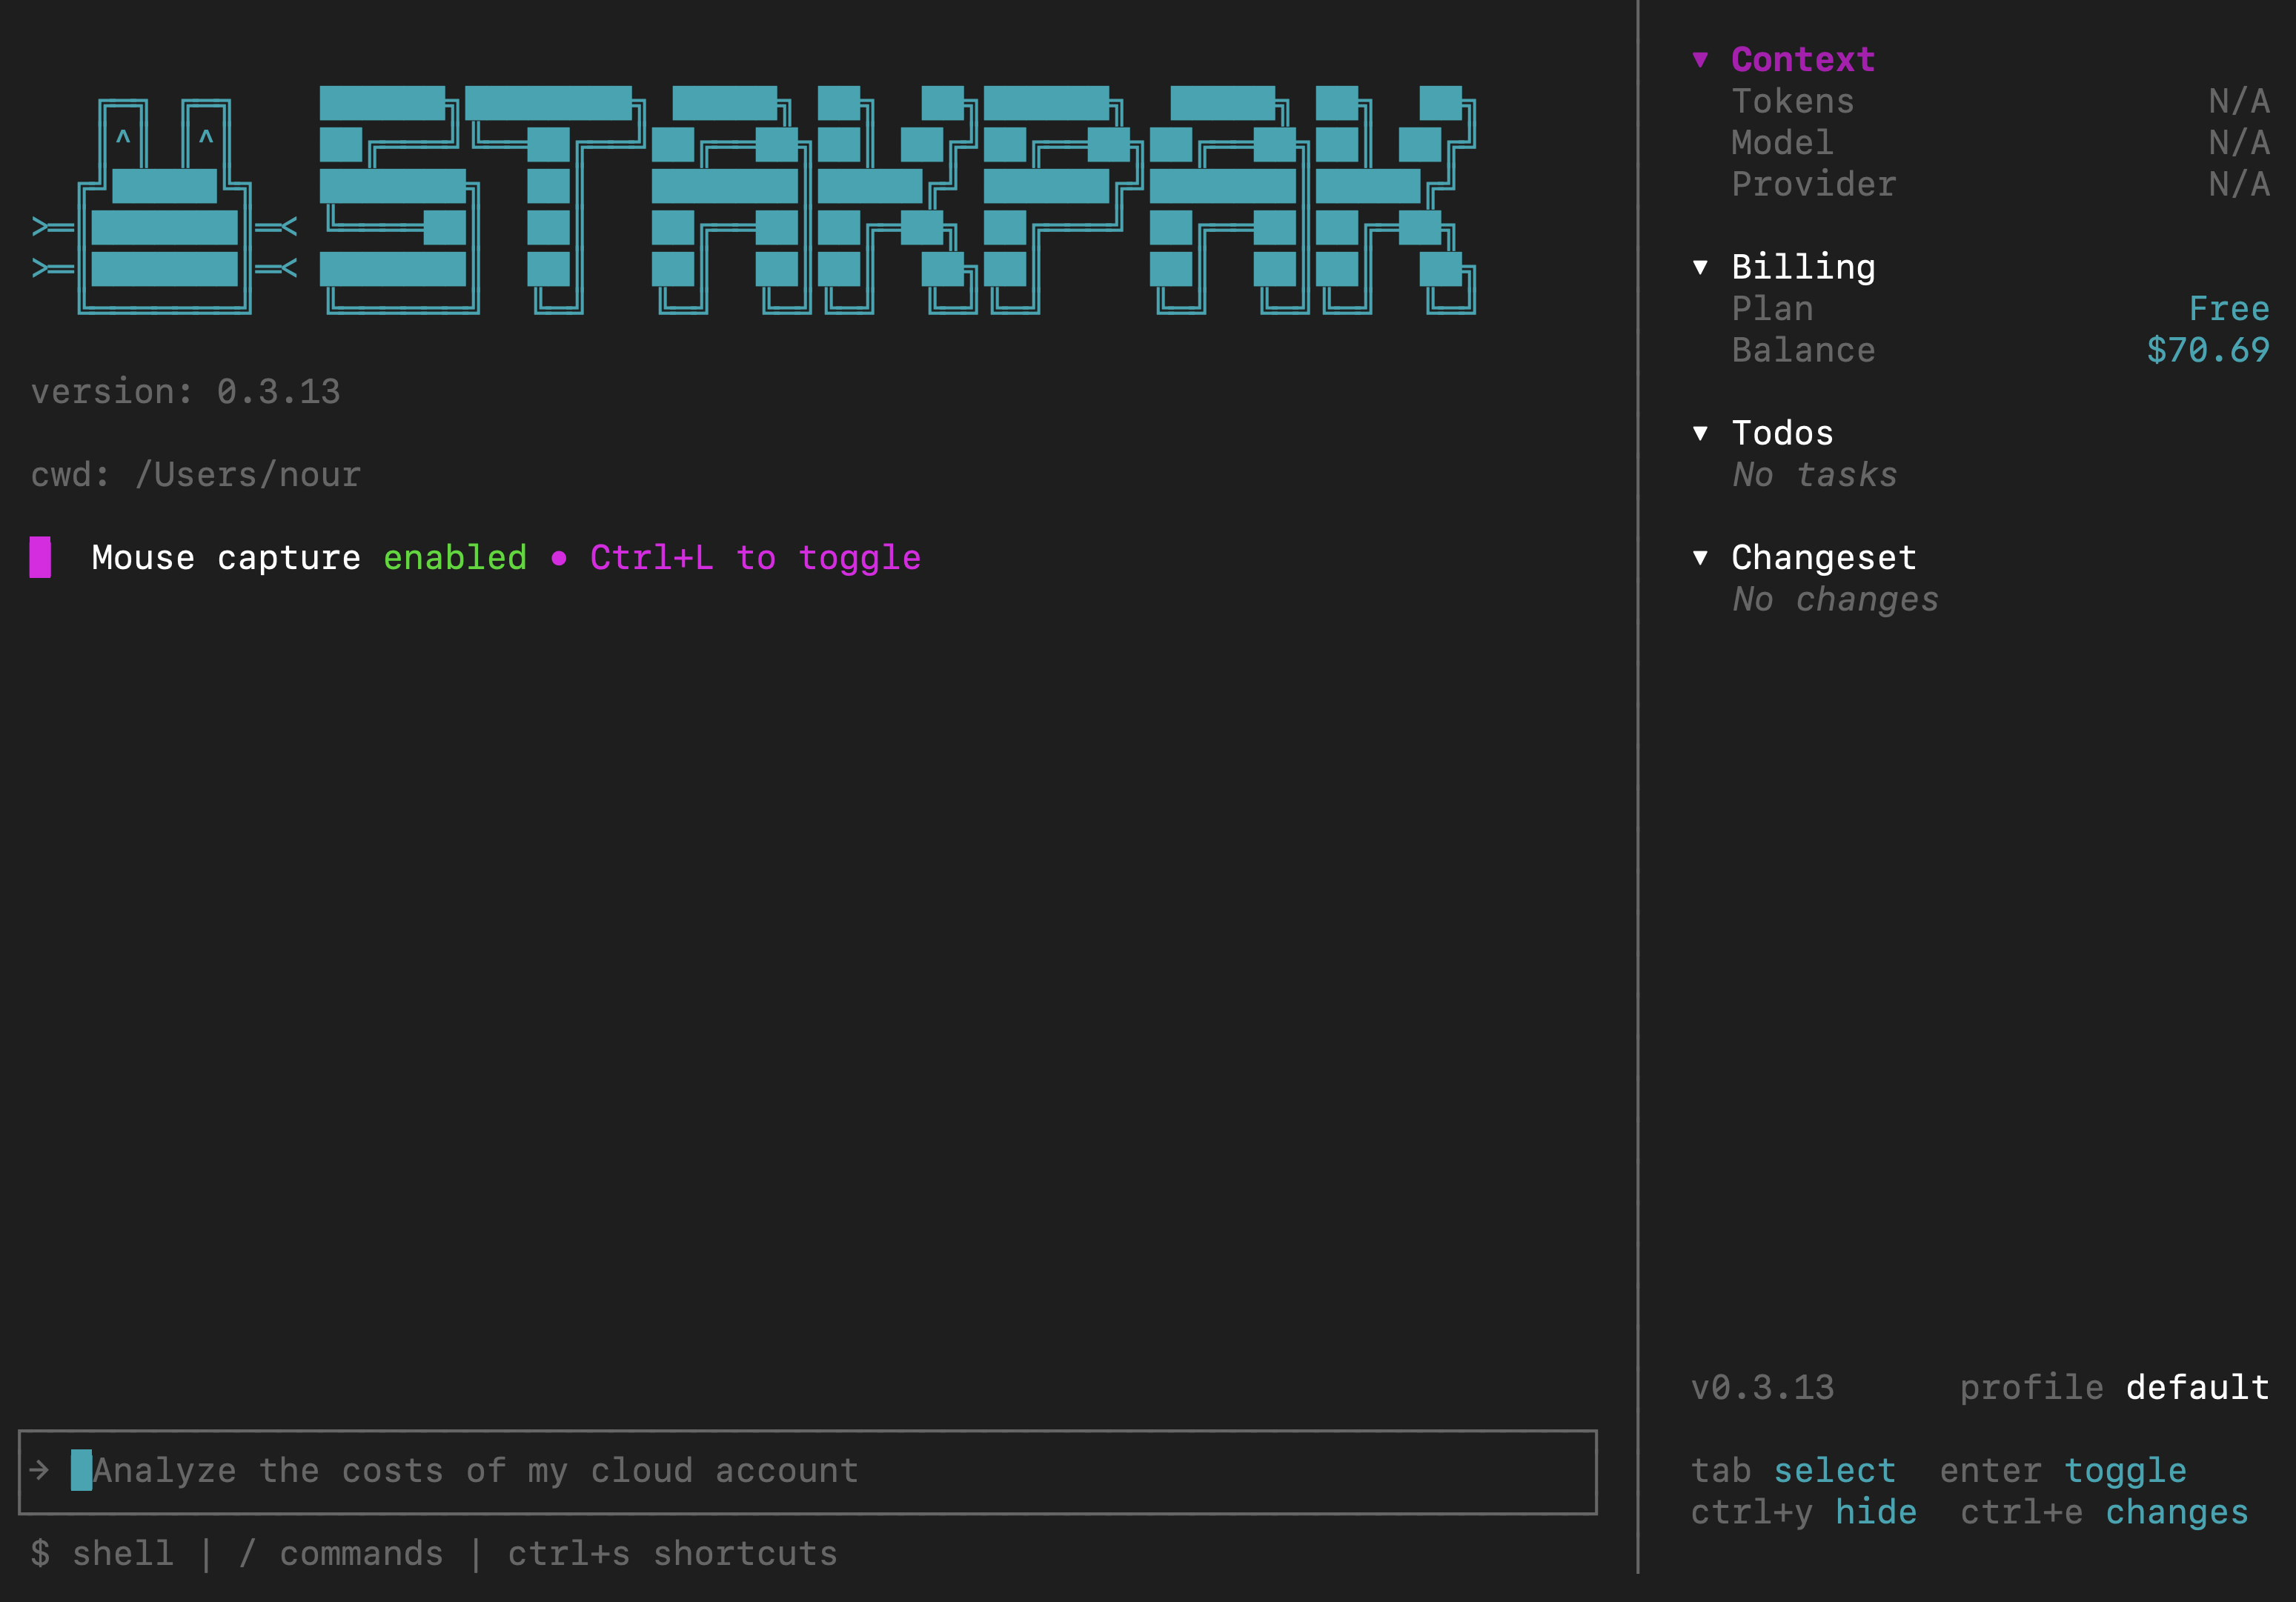The image size is (2296, 1602).
Task: Open the commands menu in footer
Action: pyautogui.click(x=360, y=1553)
